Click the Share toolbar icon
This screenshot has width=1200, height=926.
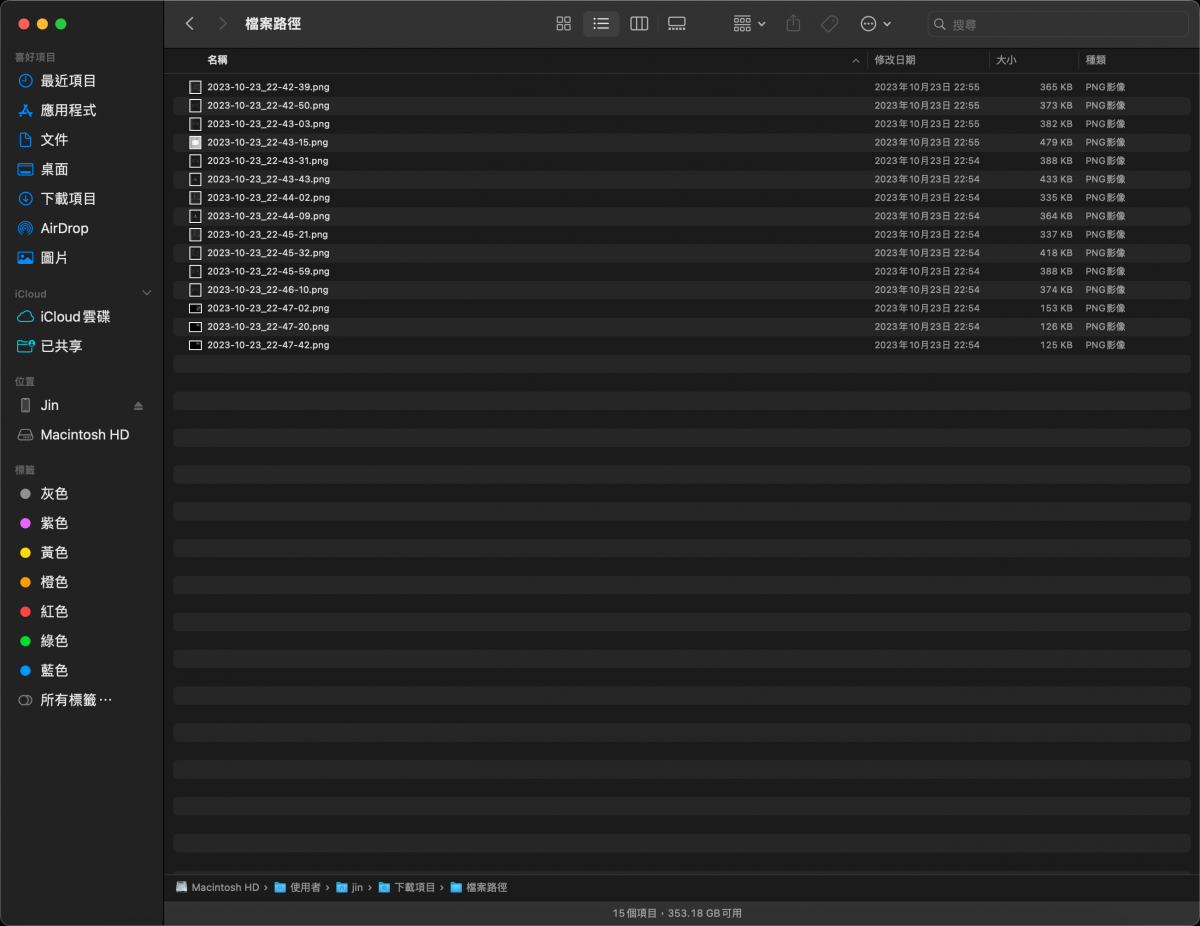pos(793,23)
